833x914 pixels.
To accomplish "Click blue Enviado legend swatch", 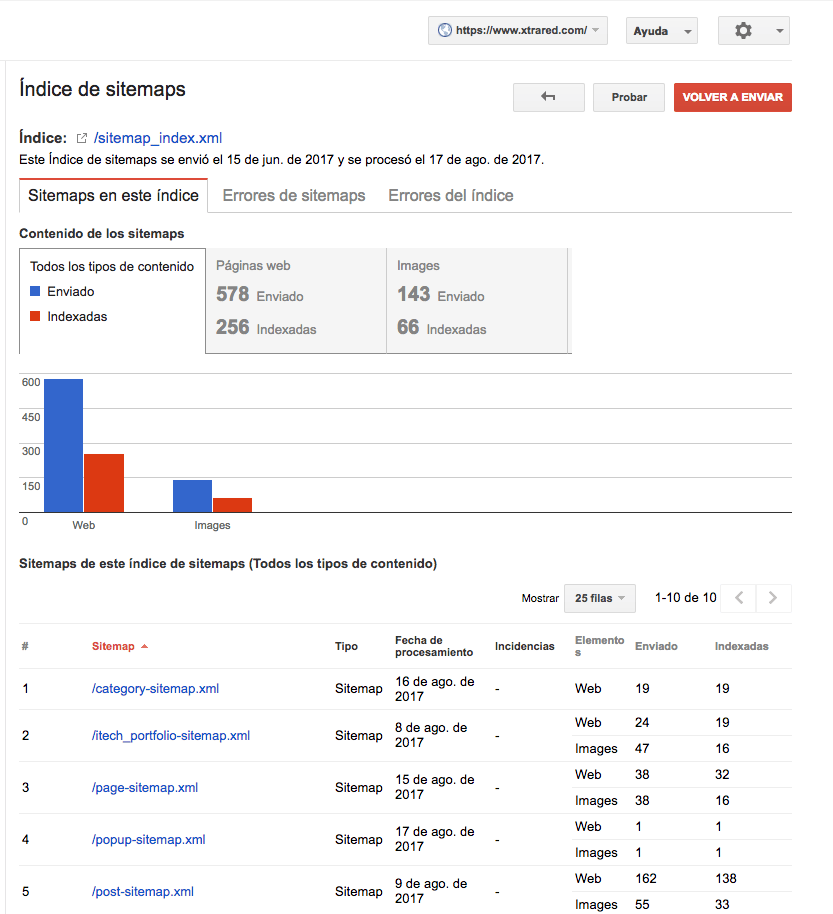I will click(35, 291).
